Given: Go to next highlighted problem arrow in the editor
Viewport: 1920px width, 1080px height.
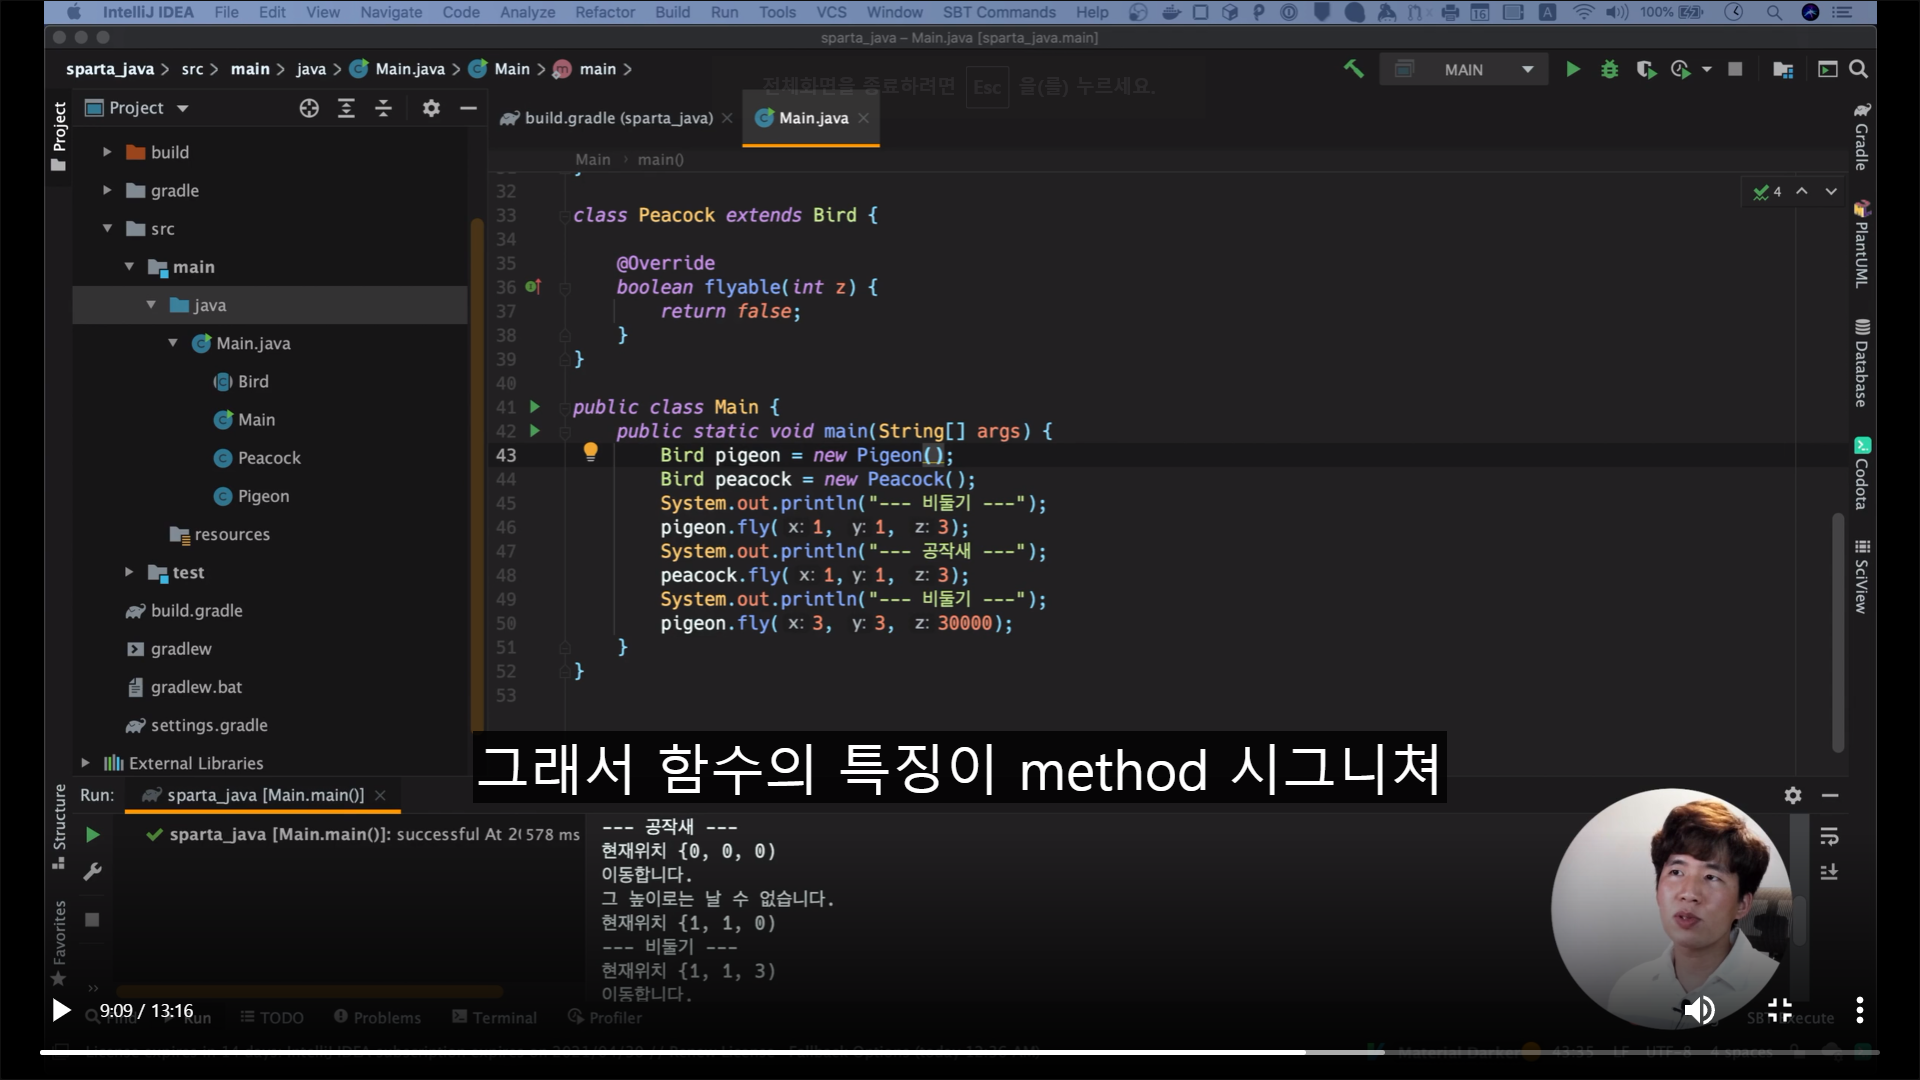Looking at the screenshot, I should pyautogui.click(x=1831, y=191).
